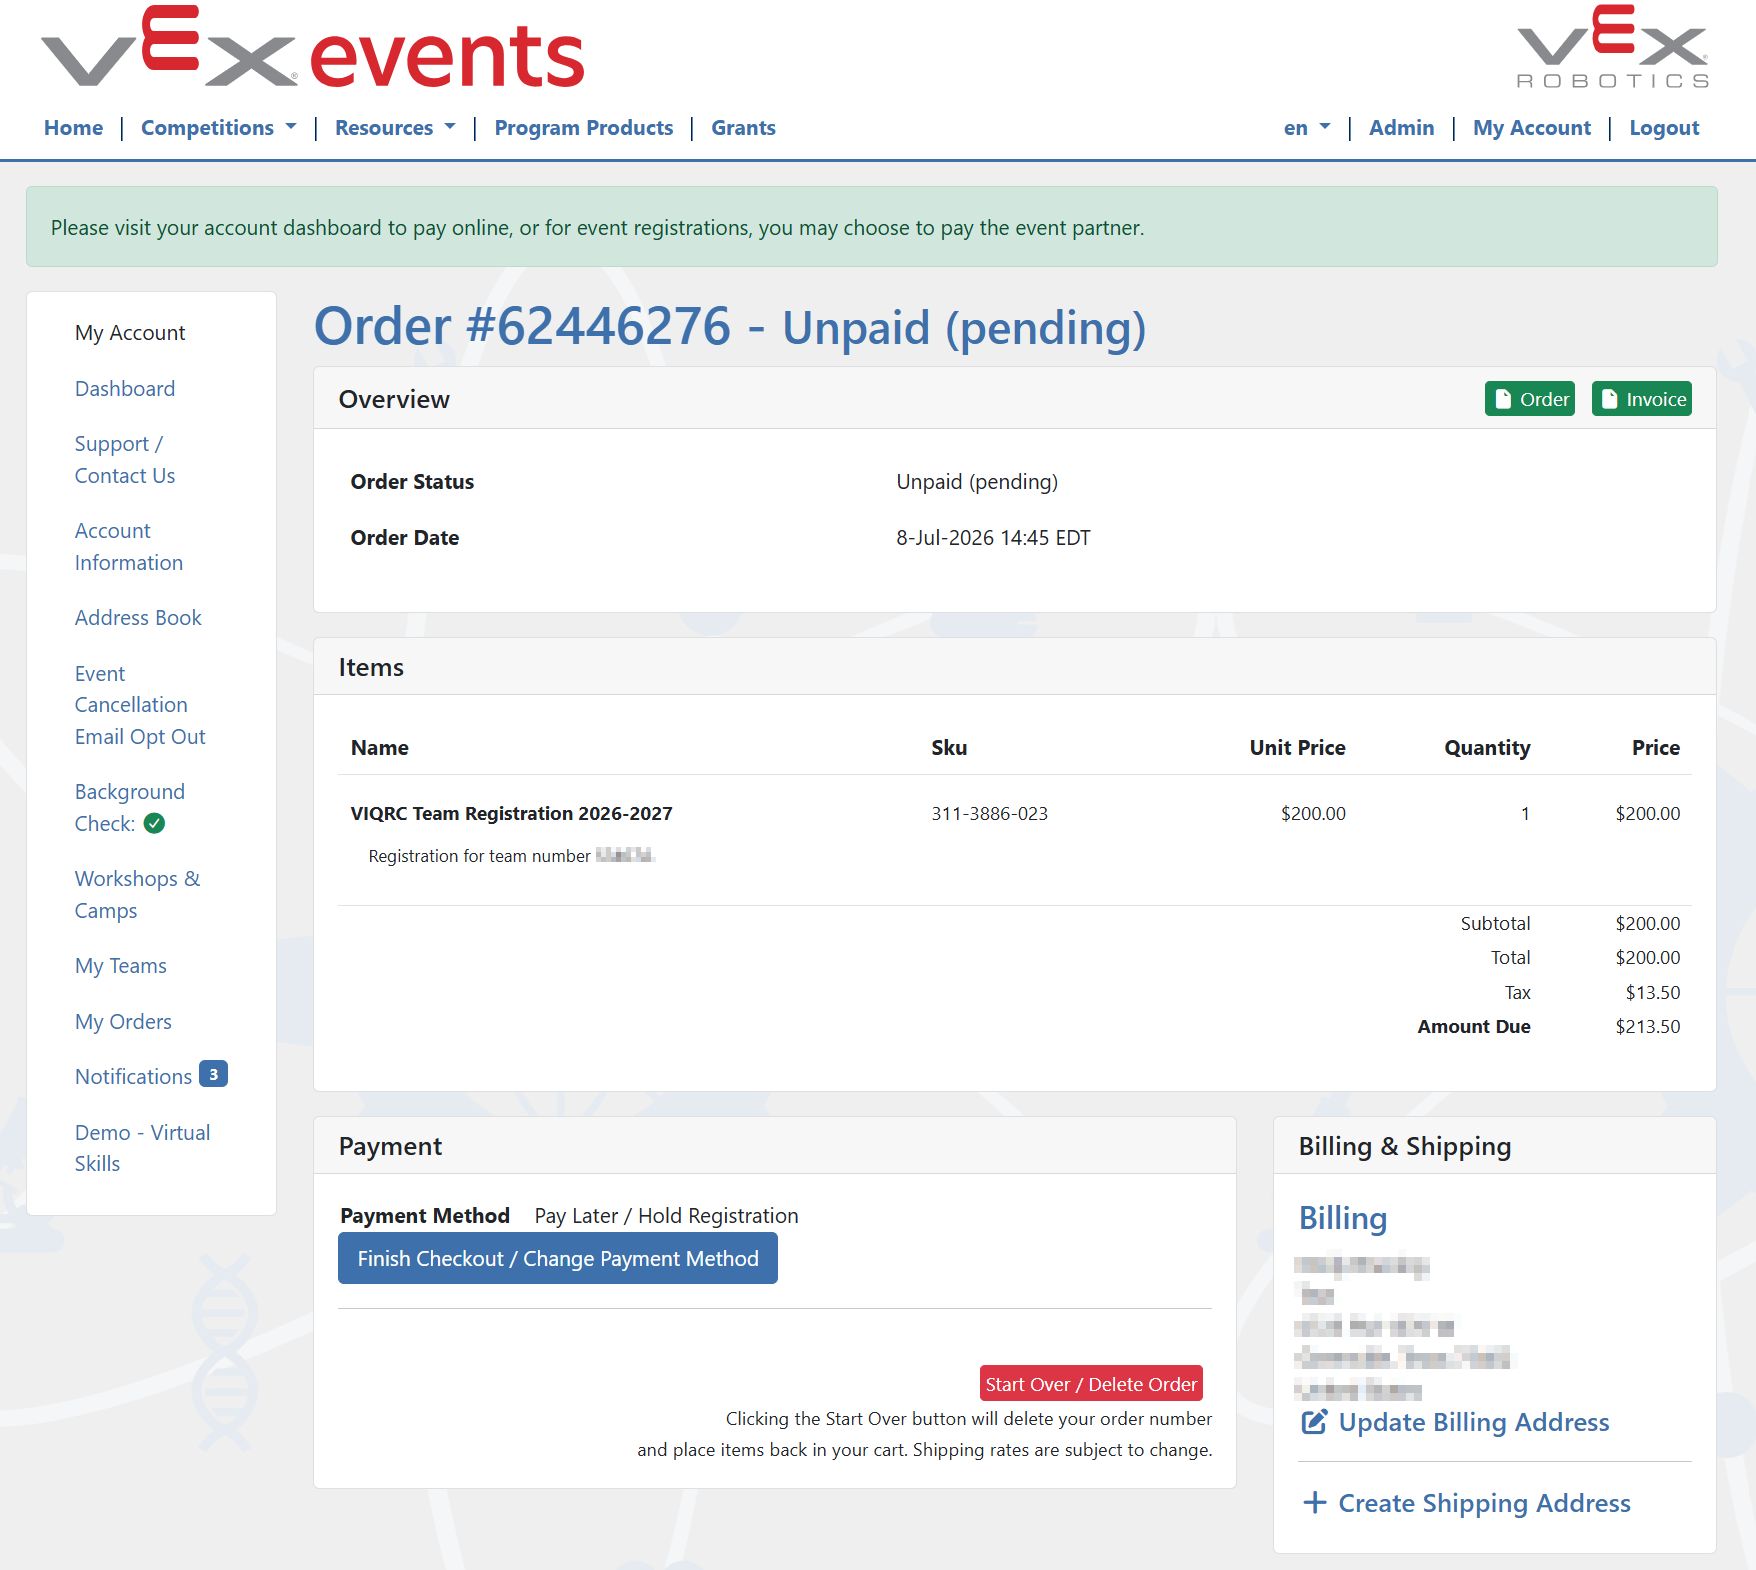Click the Tax value $13.50
The image size is (1756, 1570).
tap(1653, 992)
